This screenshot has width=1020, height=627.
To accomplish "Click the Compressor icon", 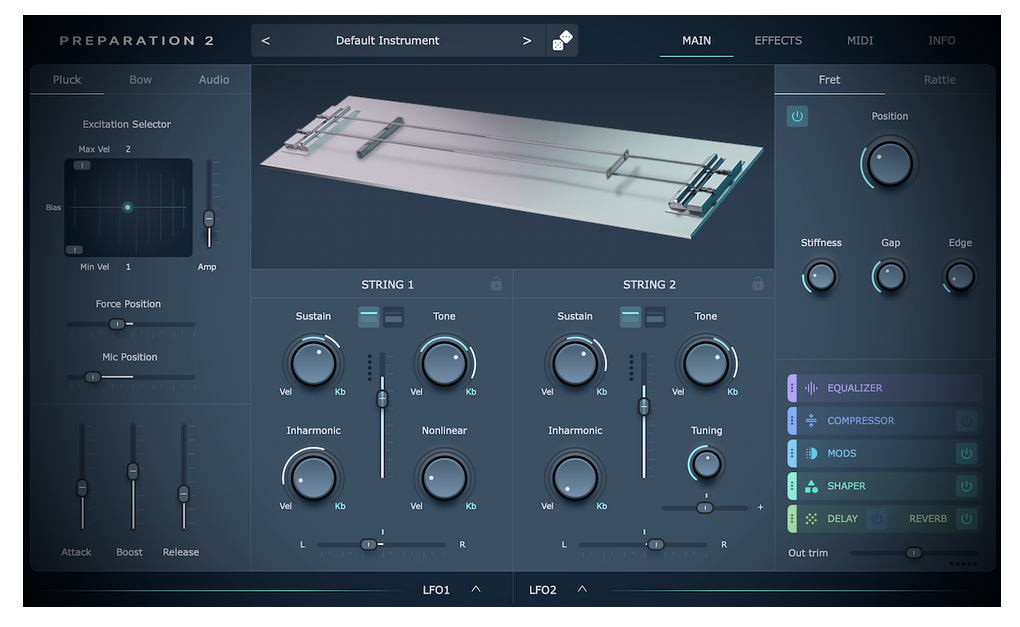I will click(811, 421).
